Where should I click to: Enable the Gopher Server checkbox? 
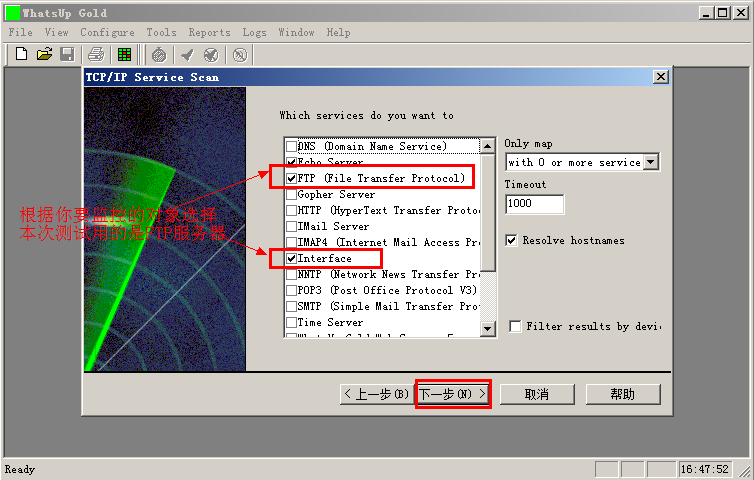[x=291, y=194]
